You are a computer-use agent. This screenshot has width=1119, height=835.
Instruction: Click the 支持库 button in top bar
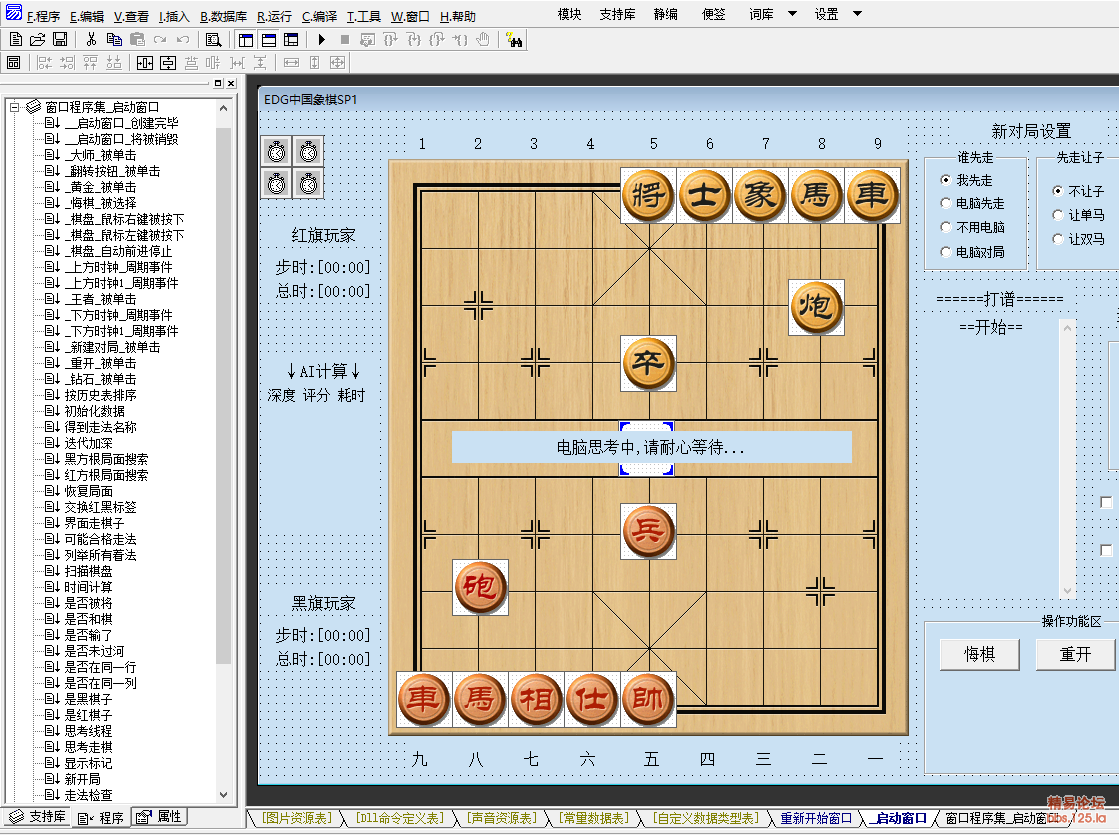point(617,14)
